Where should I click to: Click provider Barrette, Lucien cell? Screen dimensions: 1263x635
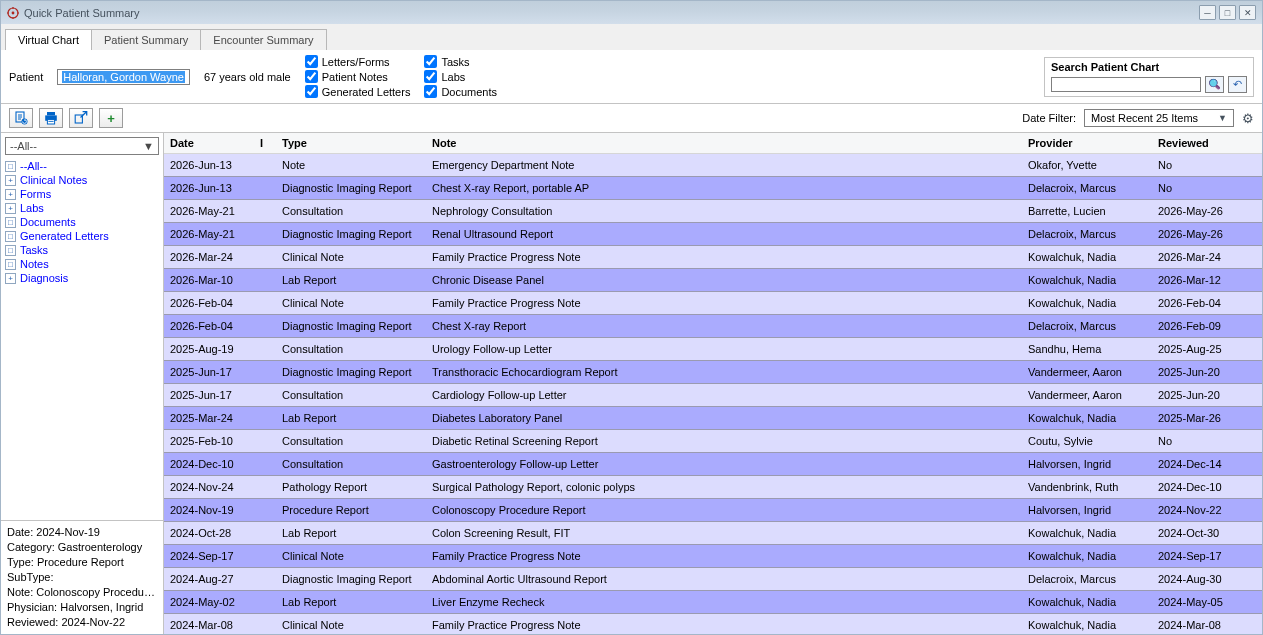[x=1067, y=211]
